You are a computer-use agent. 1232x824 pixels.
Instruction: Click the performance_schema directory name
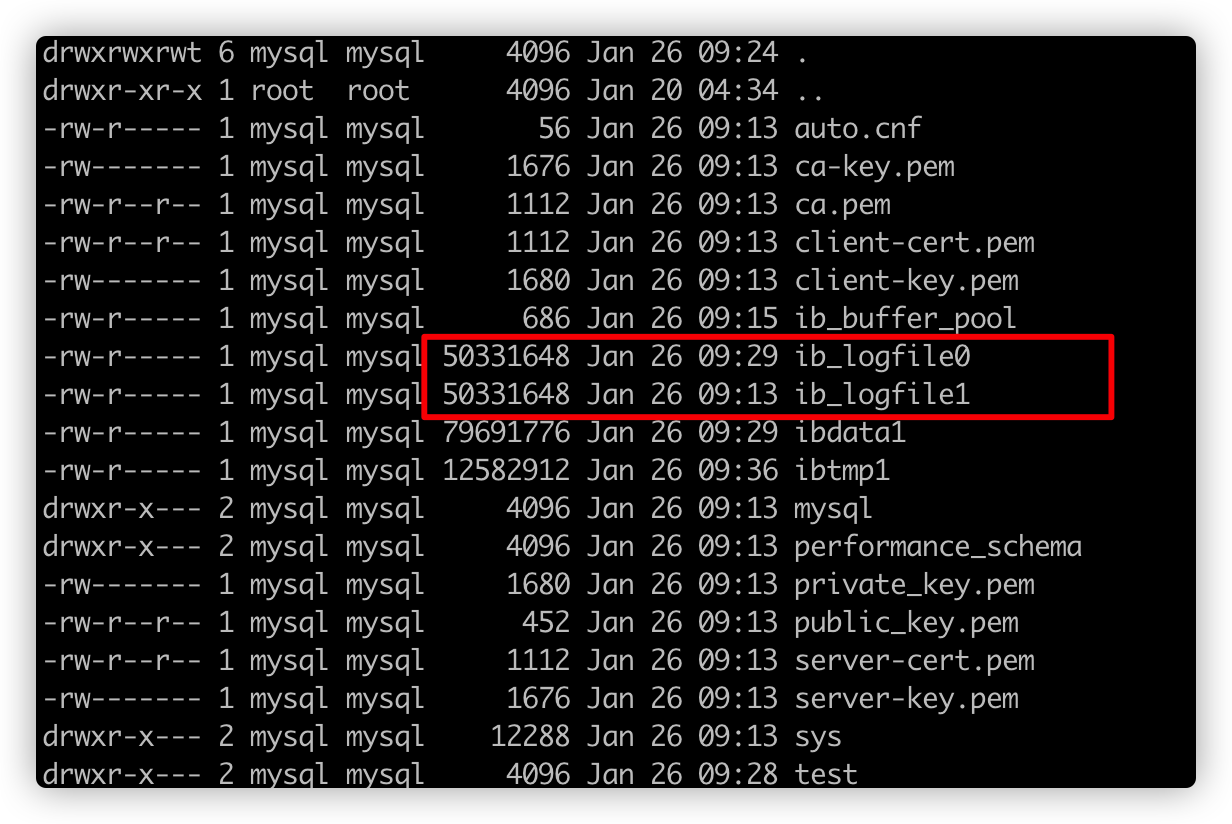tap(938, 546)
